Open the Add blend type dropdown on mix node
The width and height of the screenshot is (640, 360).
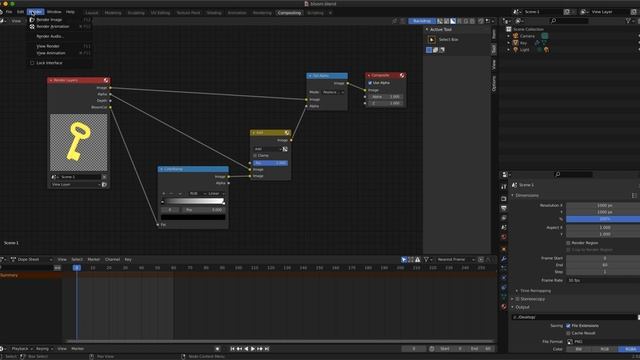267,149
